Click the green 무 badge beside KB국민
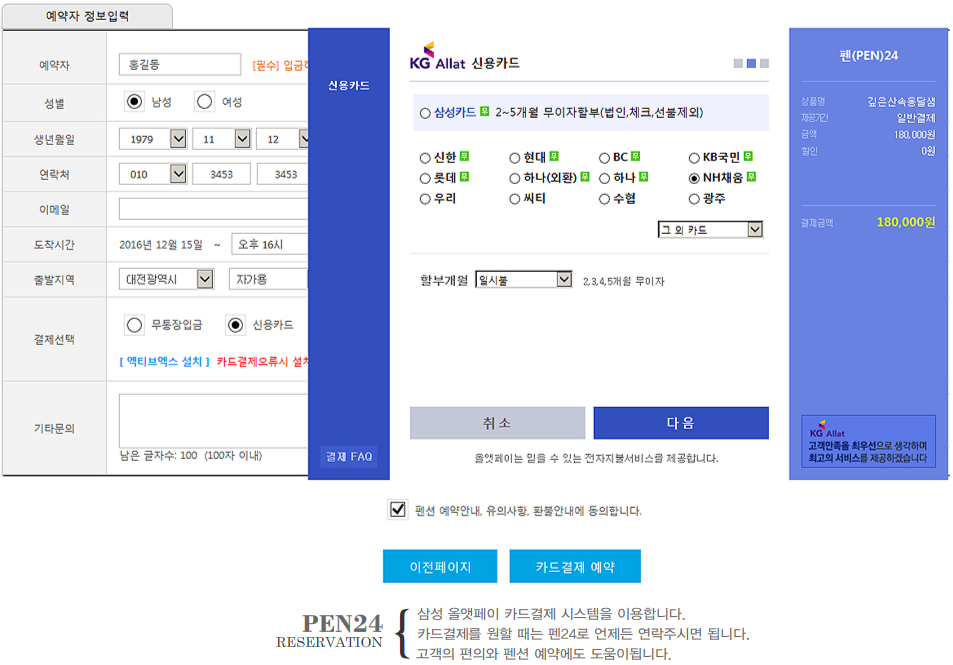The image size is (953, 665). pos(748,156)
